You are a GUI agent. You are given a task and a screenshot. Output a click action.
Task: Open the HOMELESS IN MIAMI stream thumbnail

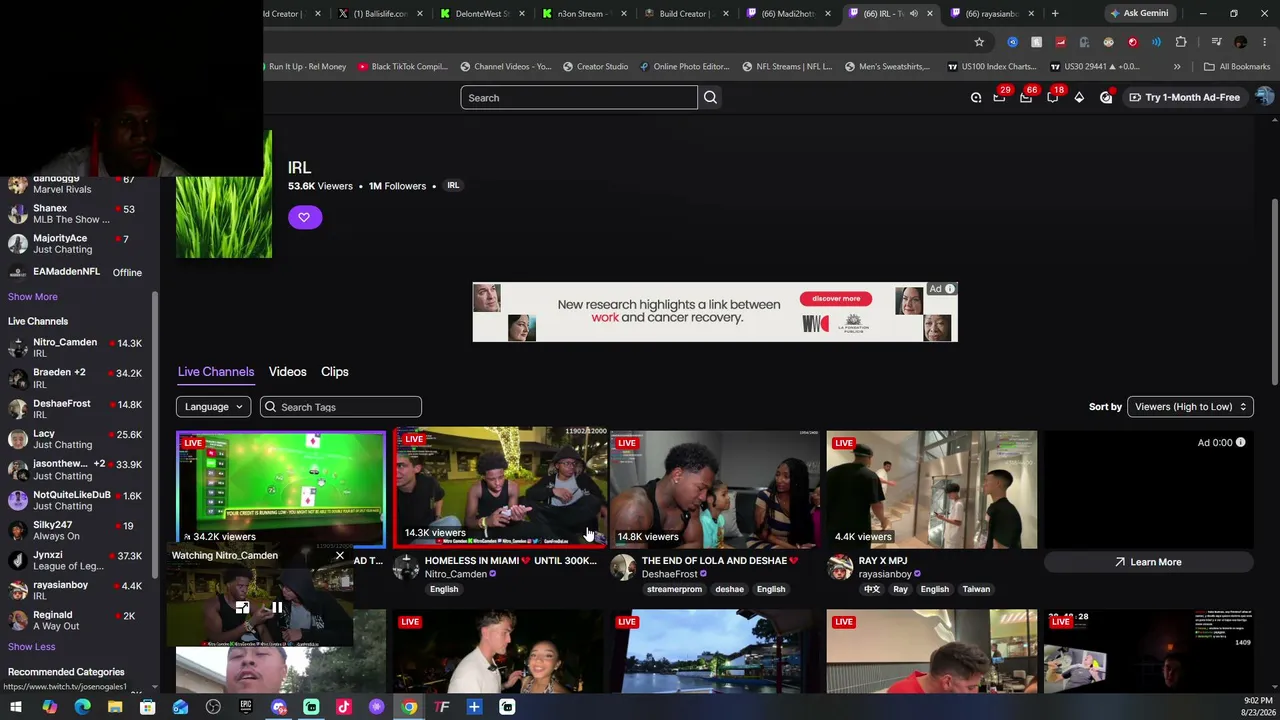[500, 488]
